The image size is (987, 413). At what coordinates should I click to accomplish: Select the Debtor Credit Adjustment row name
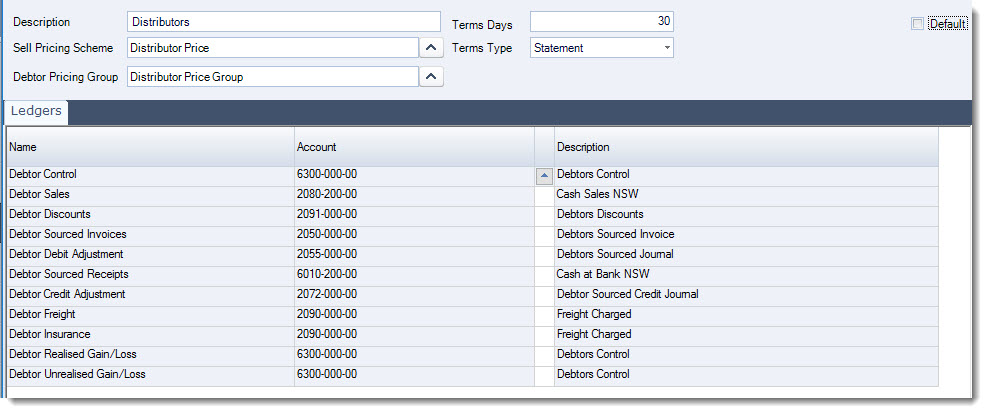click(67, 294)
